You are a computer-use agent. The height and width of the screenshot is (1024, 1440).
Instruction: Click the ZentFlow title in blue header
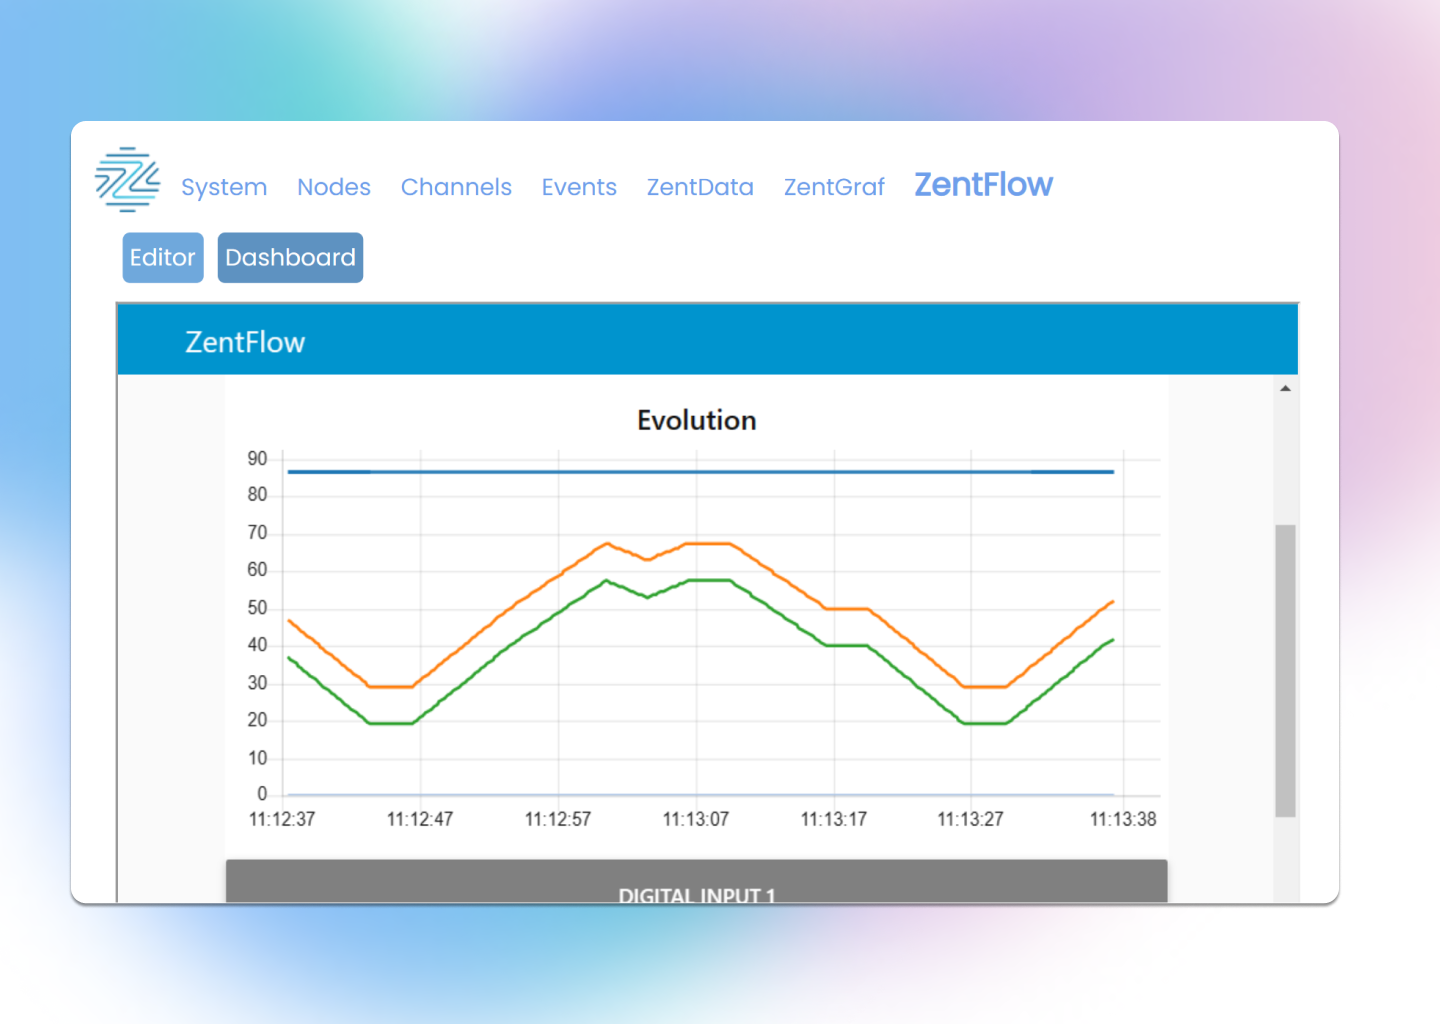point(245,342)
